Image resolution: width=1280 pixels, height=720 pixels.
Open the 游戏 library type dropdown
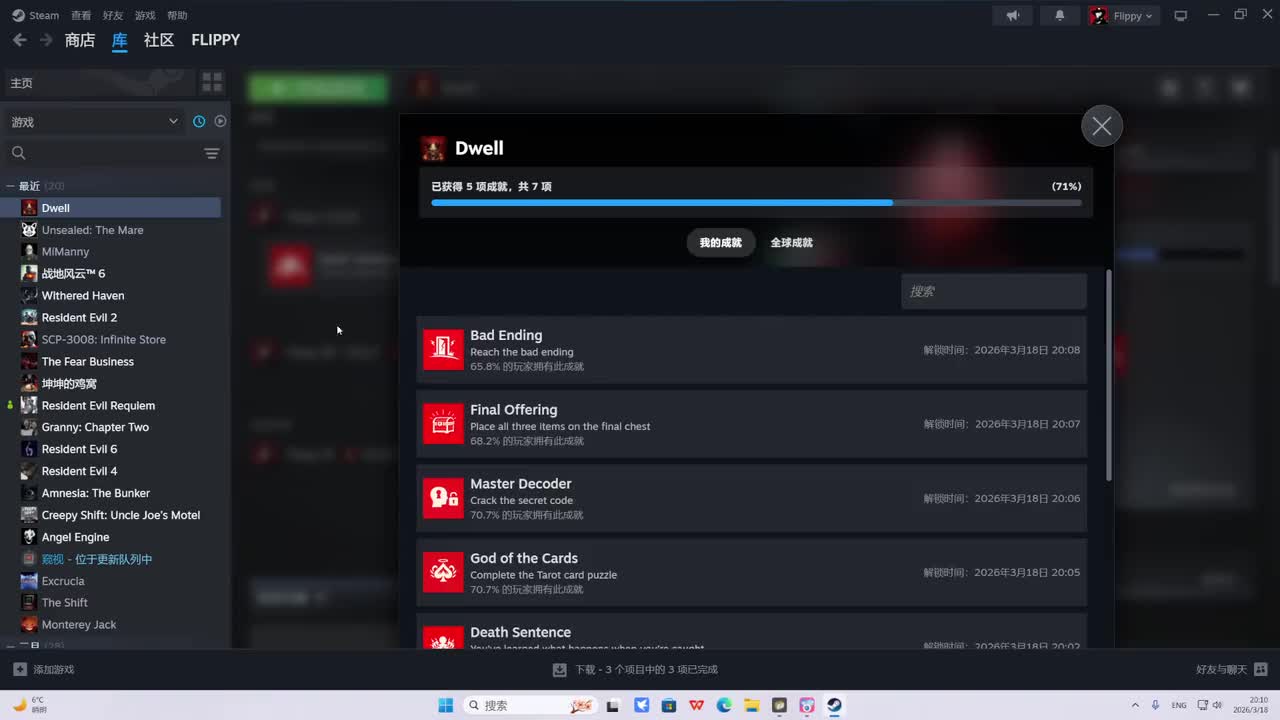click(94, 121)
